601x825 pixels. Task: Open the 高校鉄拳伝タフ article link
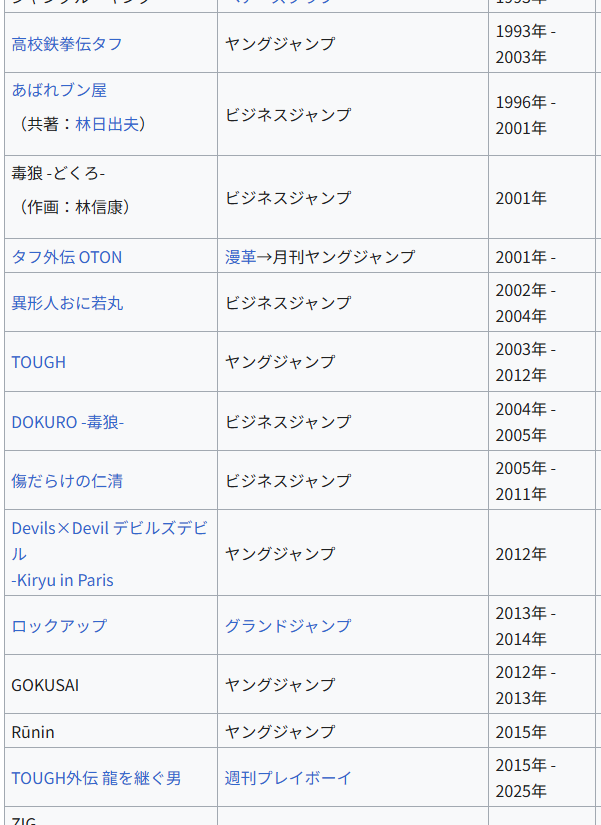[x=67, y=44]
